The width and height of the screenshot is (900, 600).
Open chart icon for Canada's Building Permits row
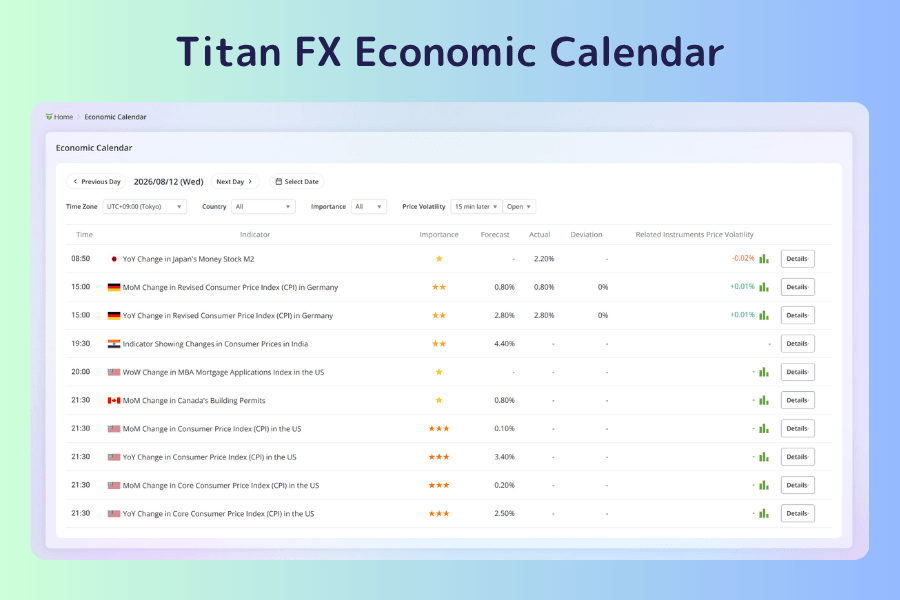coord(764,400)
